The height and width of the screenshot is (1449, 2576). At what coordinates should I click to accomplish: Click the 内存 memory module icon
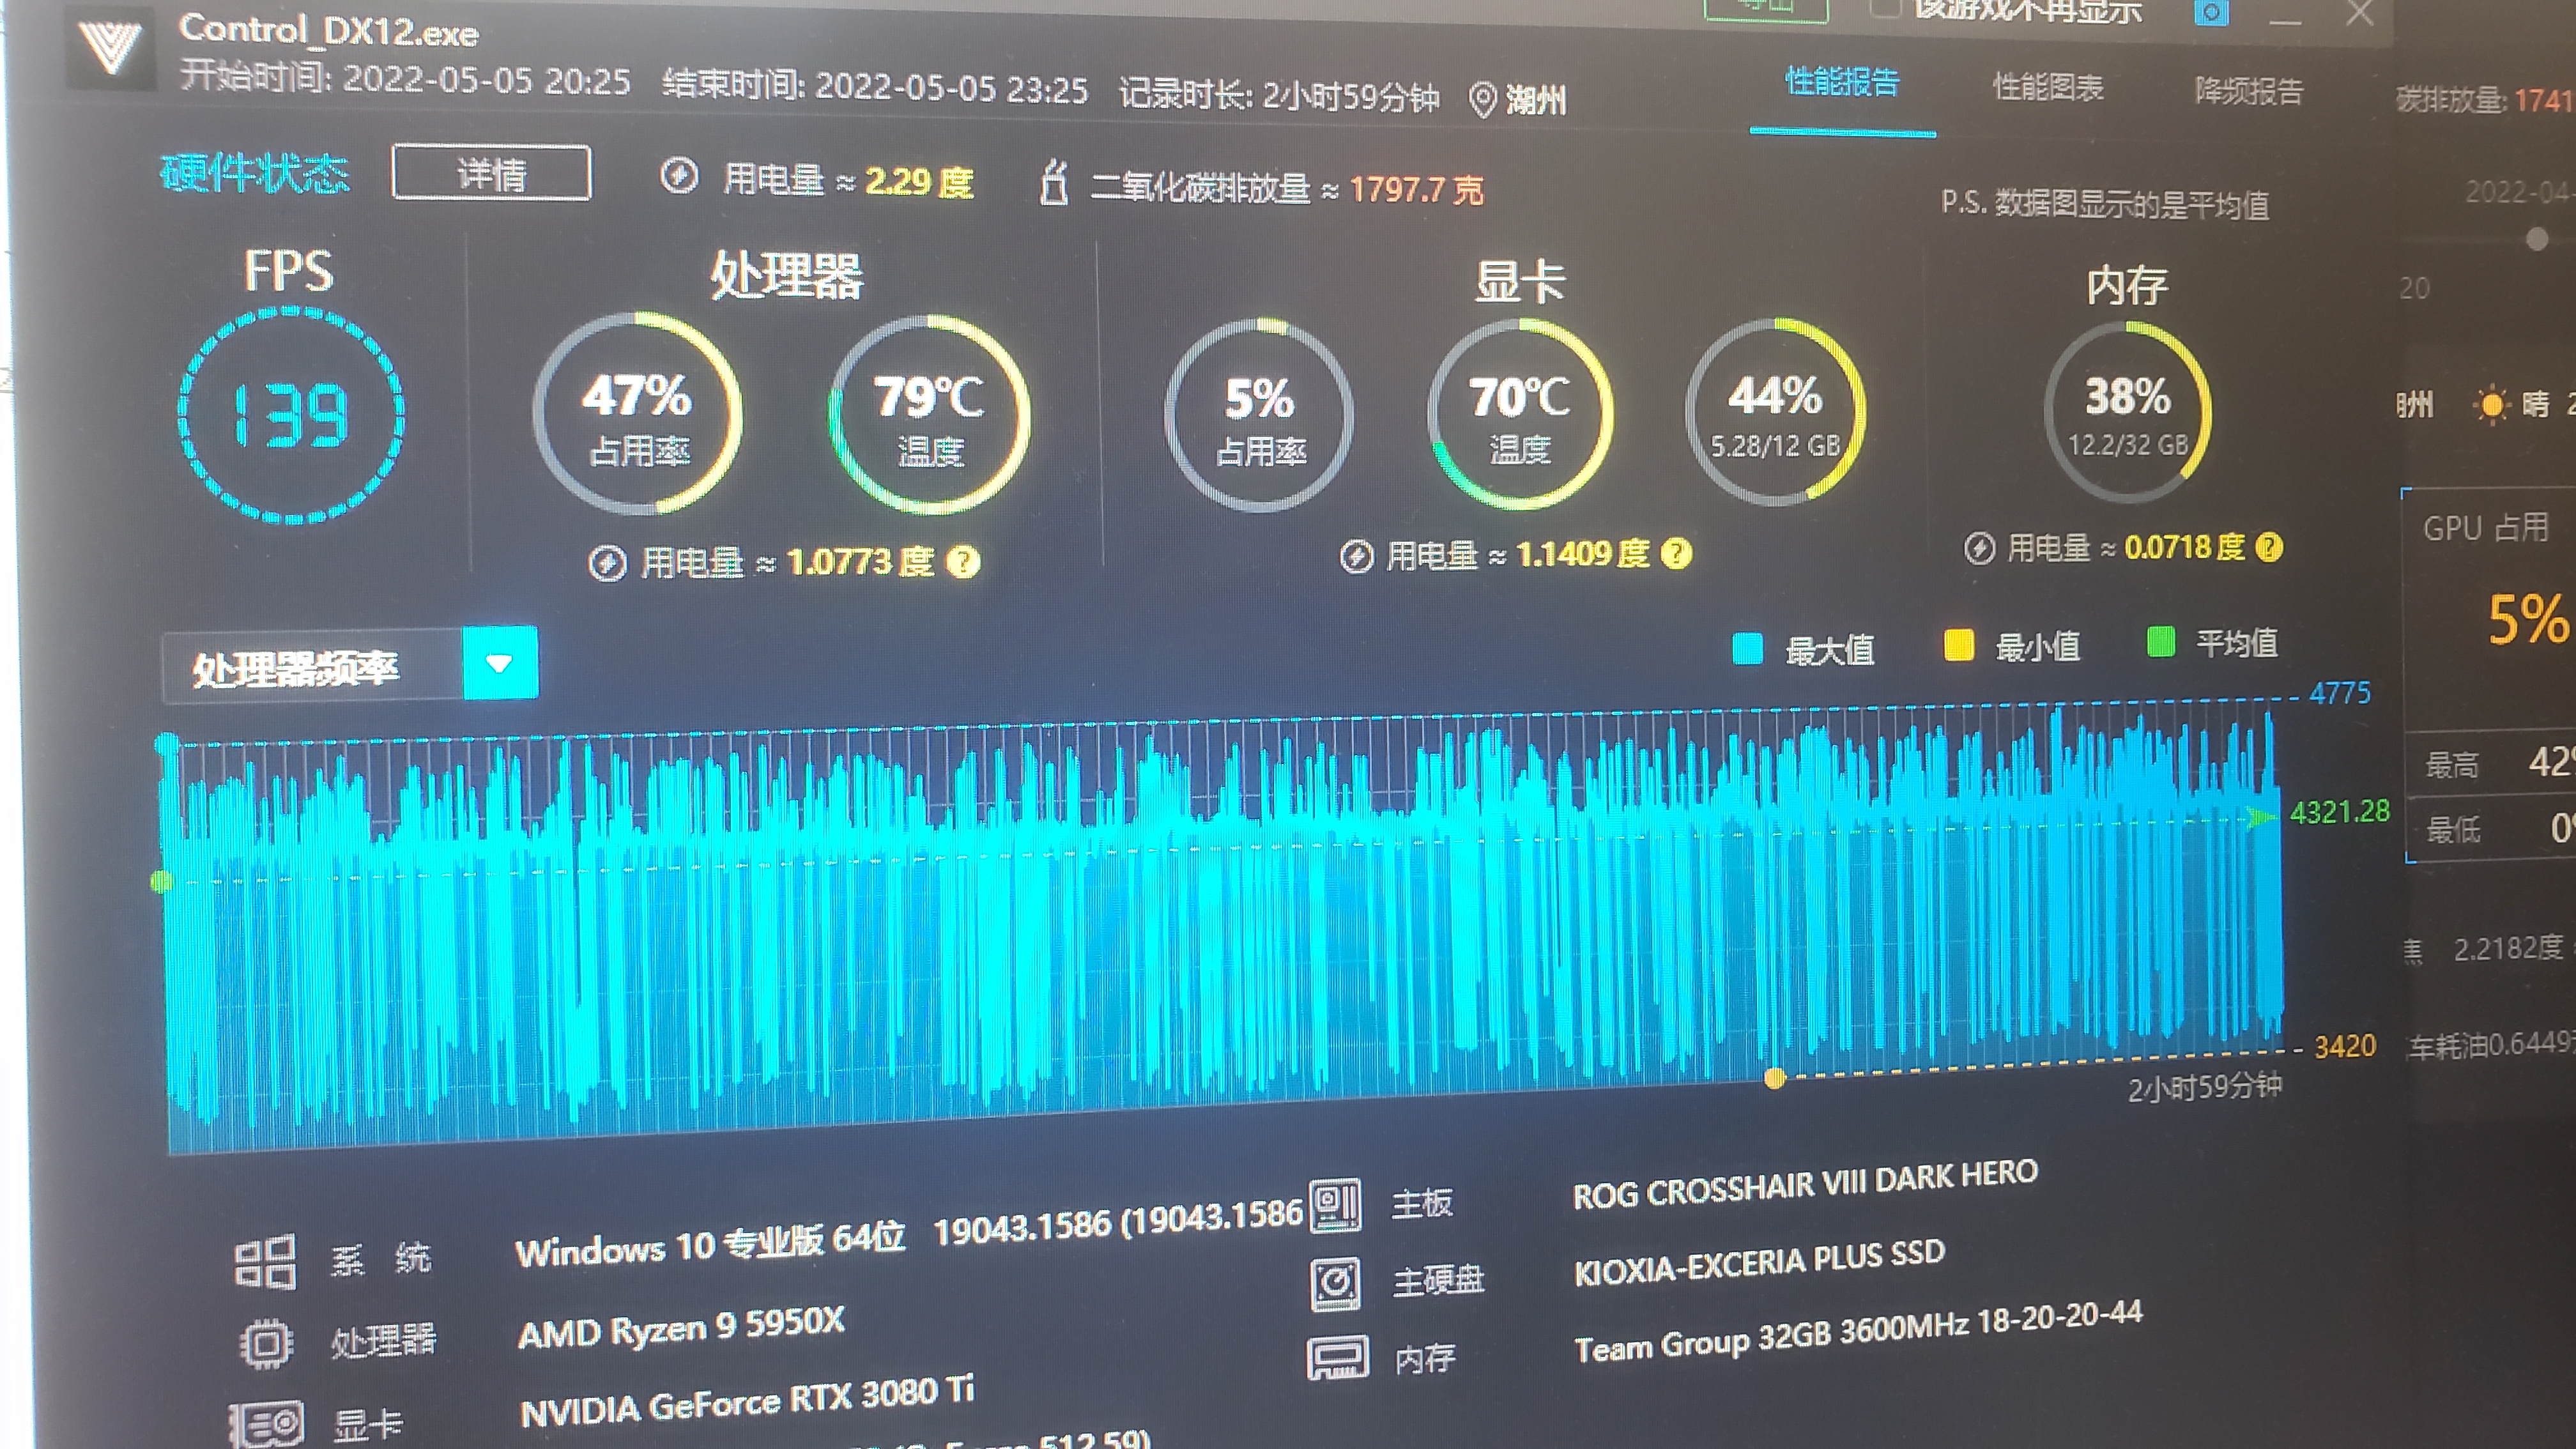(1337, 1358)
